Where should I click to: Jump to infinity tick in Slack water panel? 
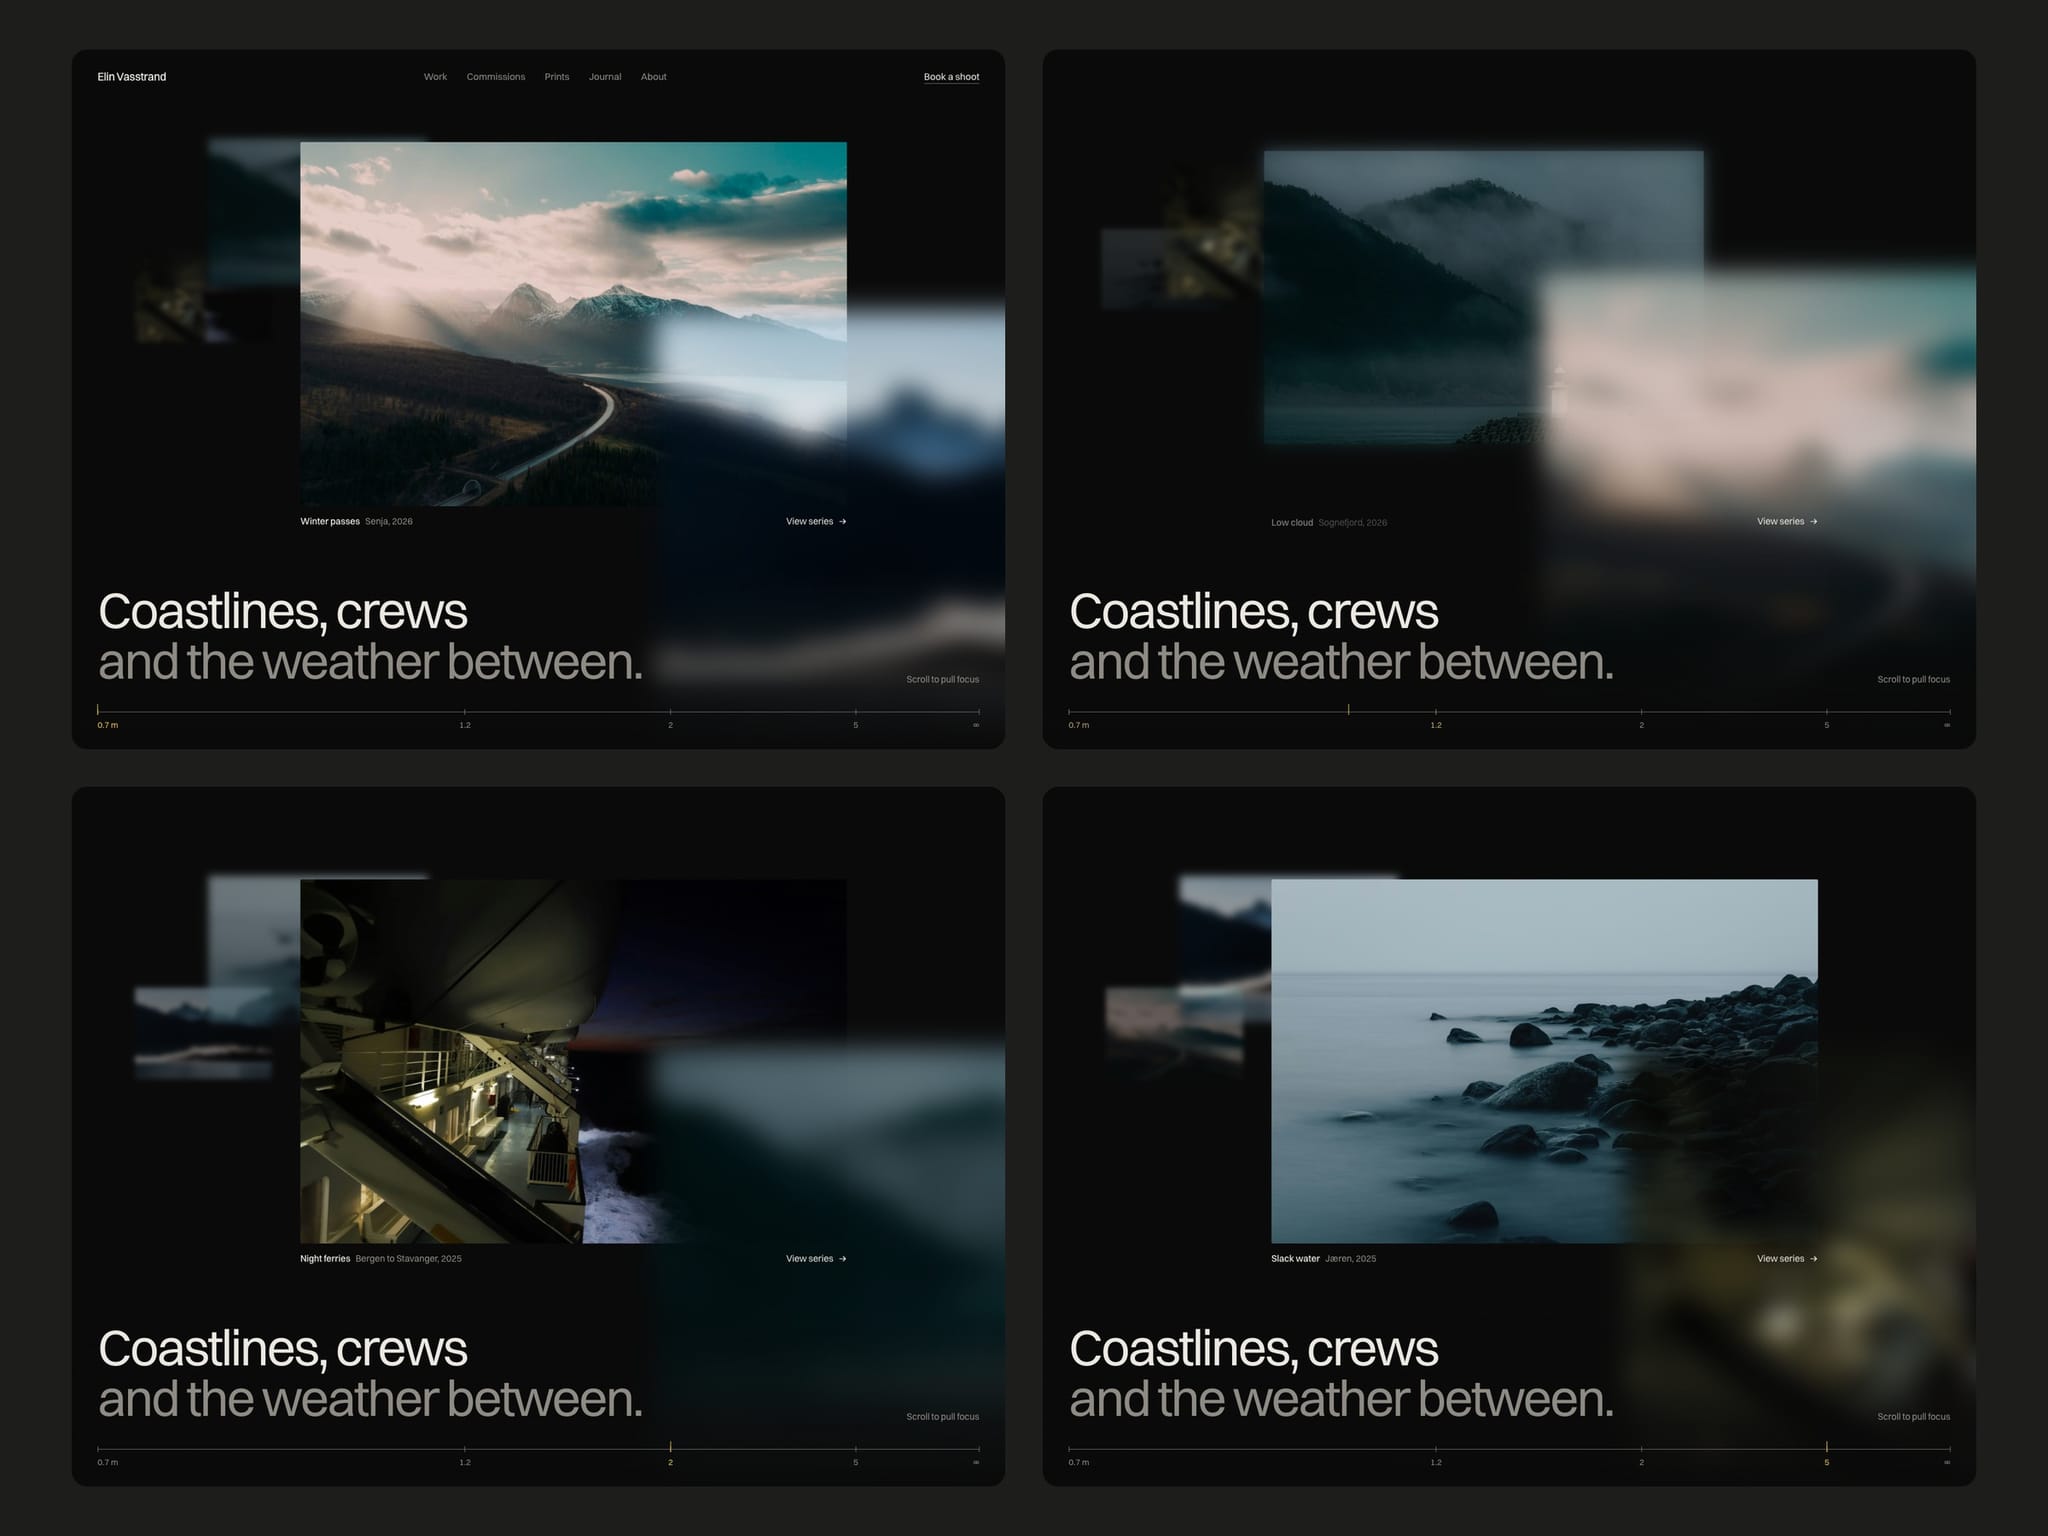point(1947,1462)
